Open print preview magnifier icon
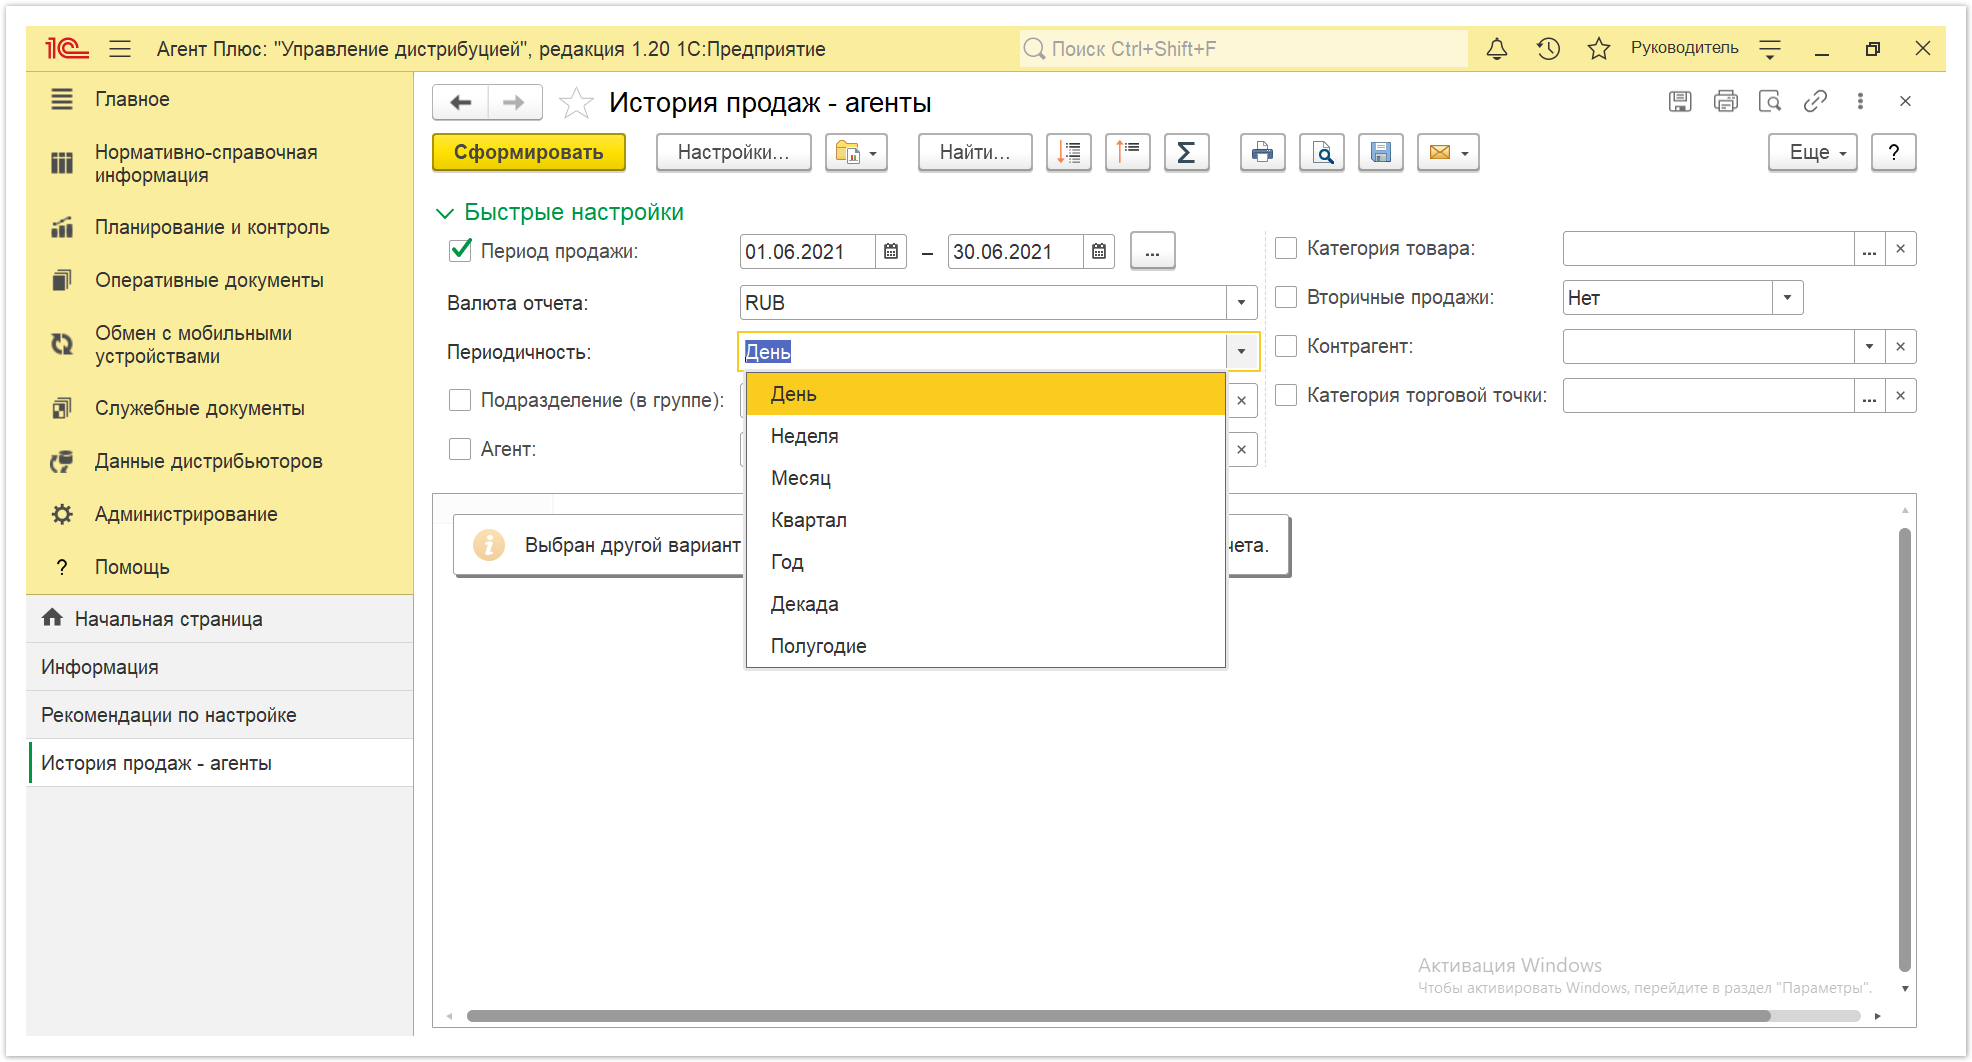 pyautogui.click(x=1321, y=152)
